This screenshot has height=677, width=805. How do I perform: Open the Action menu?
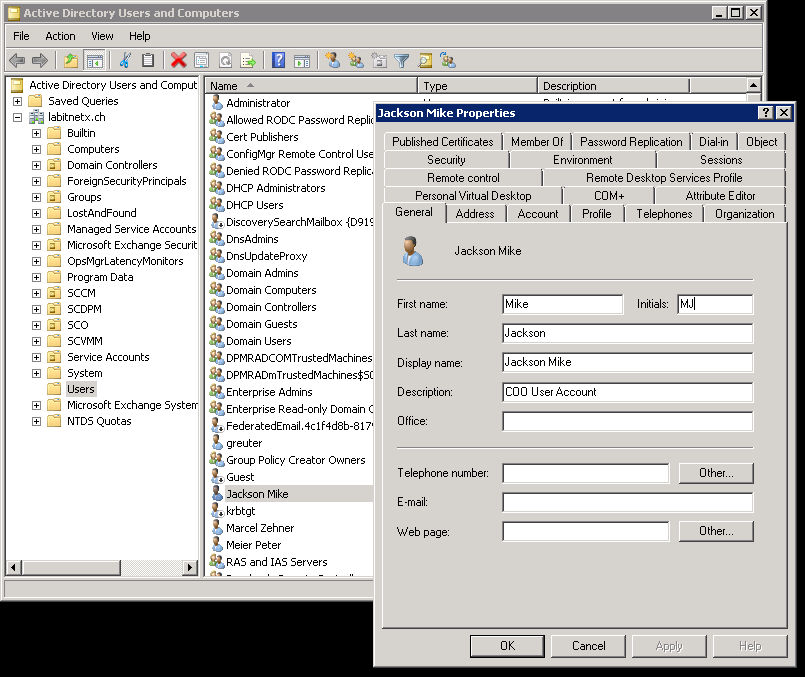point(60,36)
